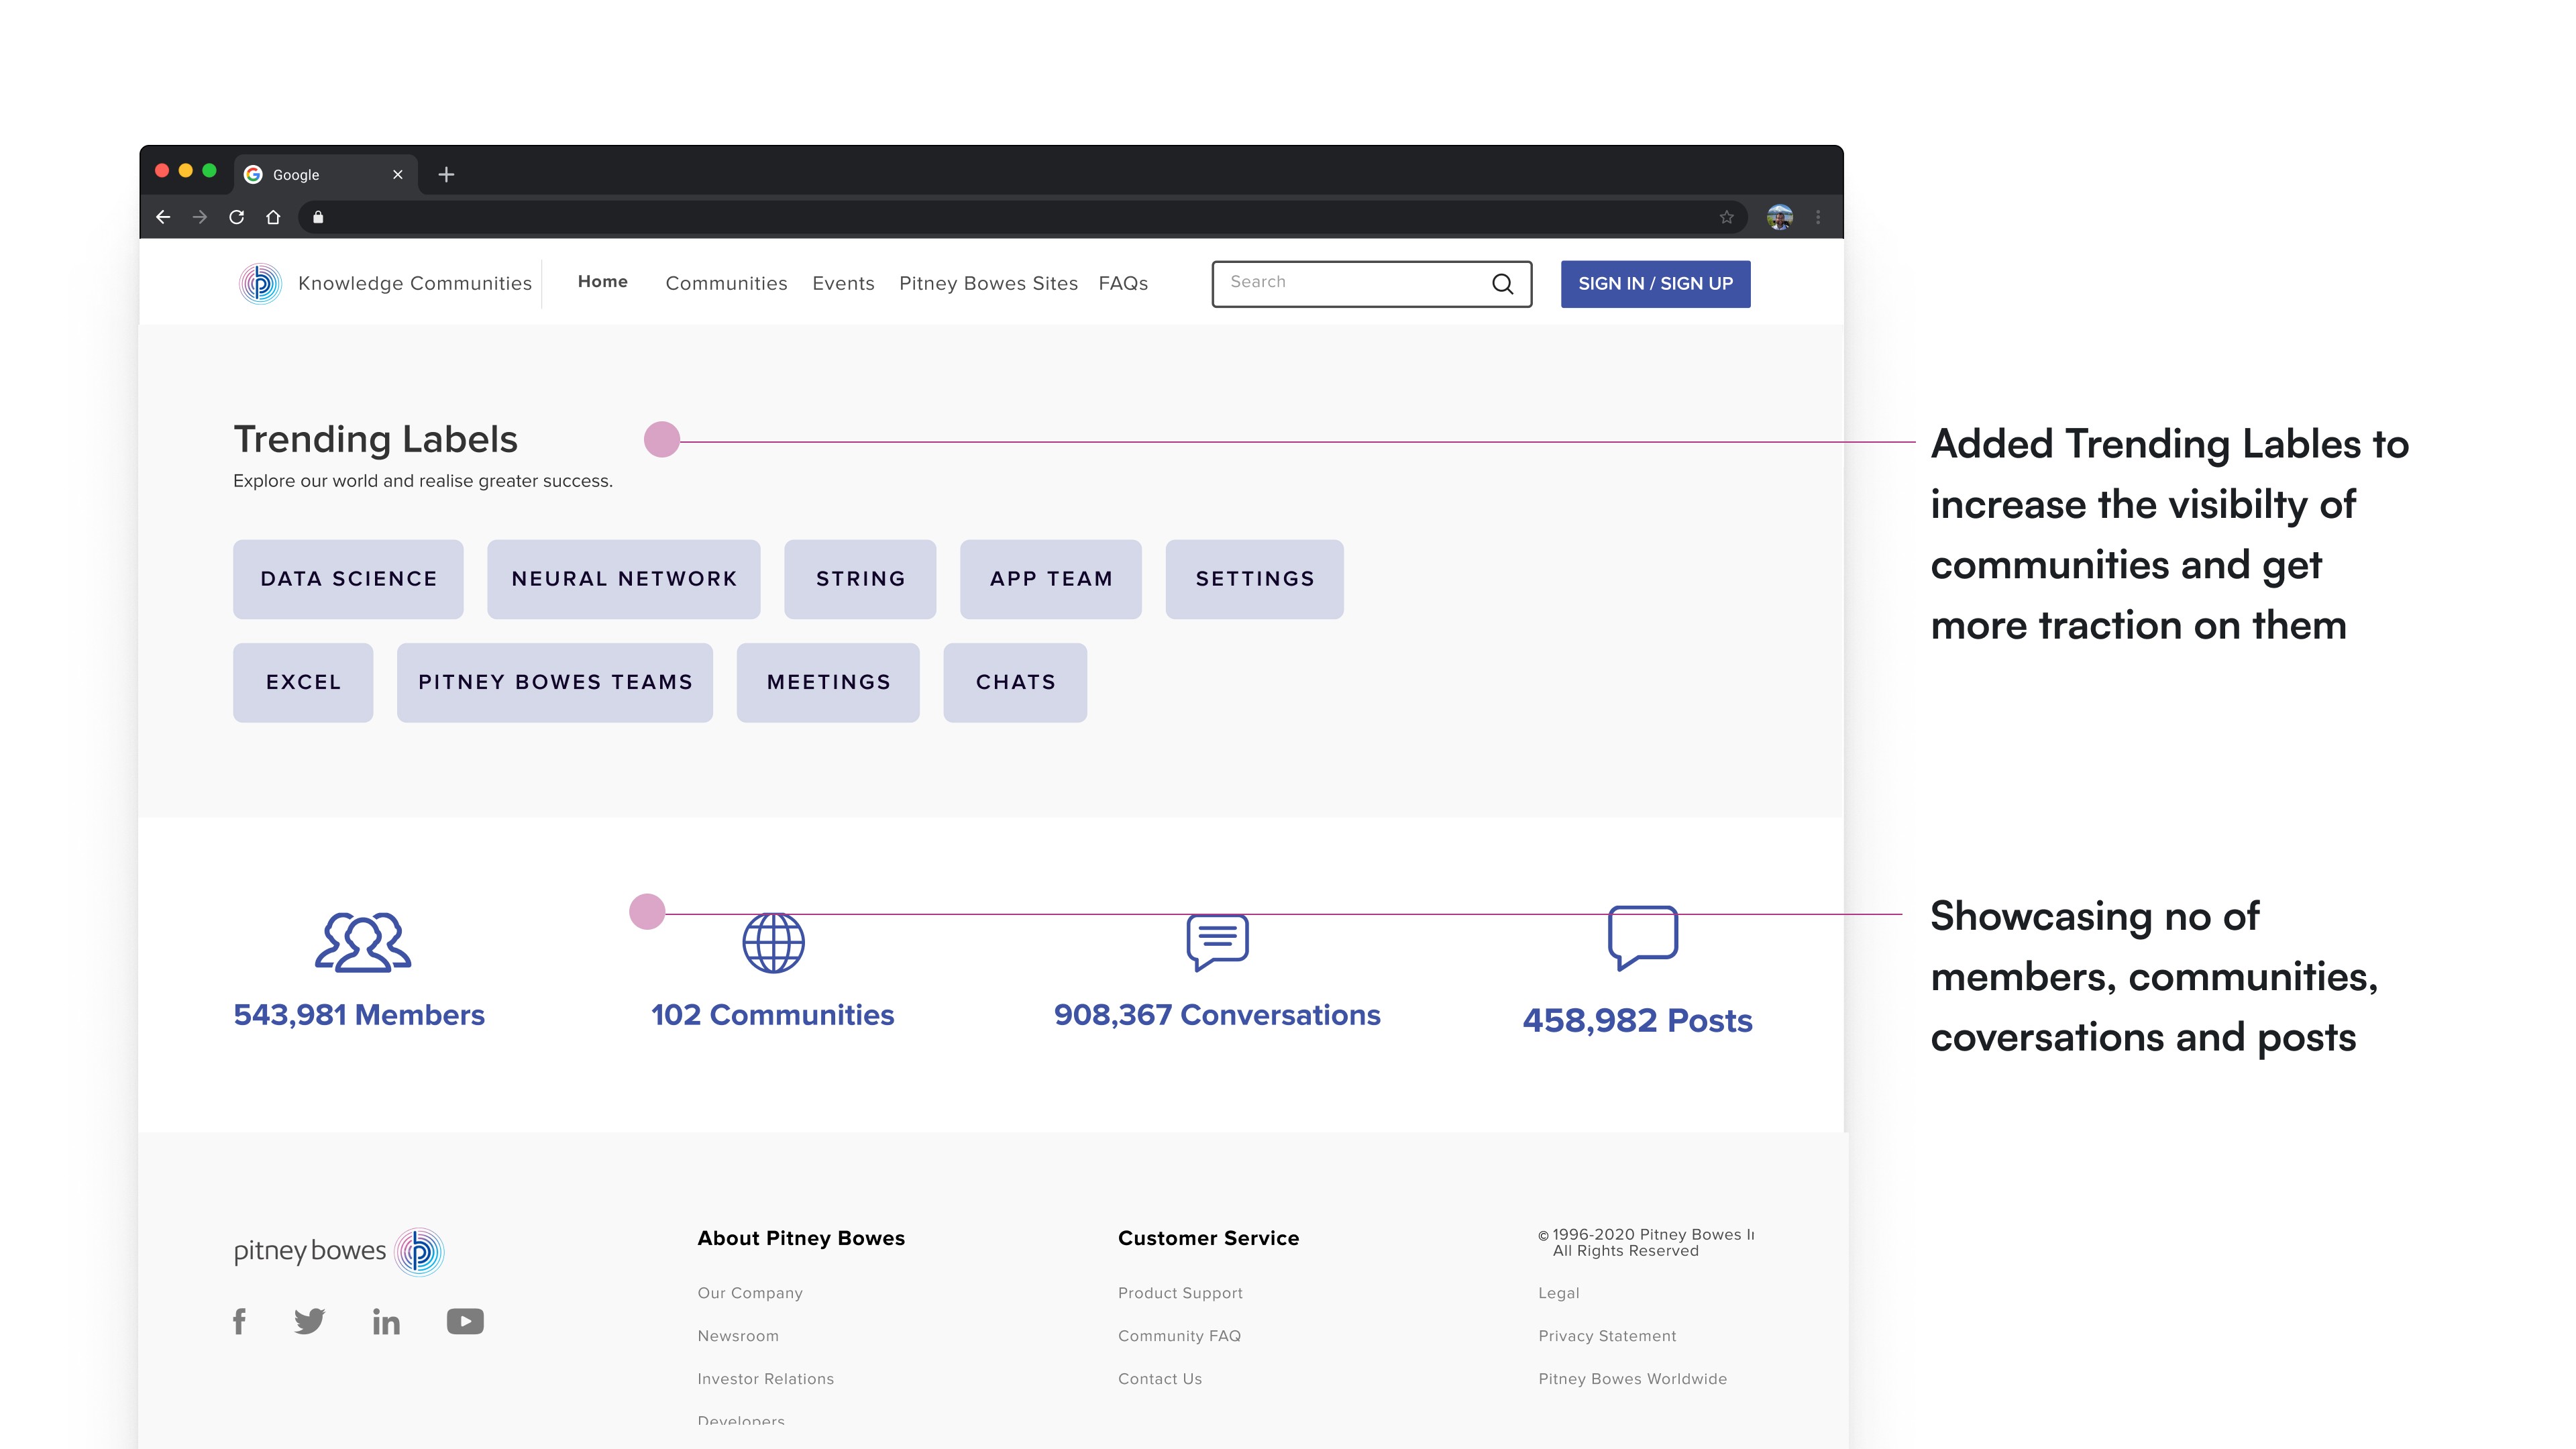Choose the NEURAL NETWORK label
2576x1449 pixels.
(623, 579)
